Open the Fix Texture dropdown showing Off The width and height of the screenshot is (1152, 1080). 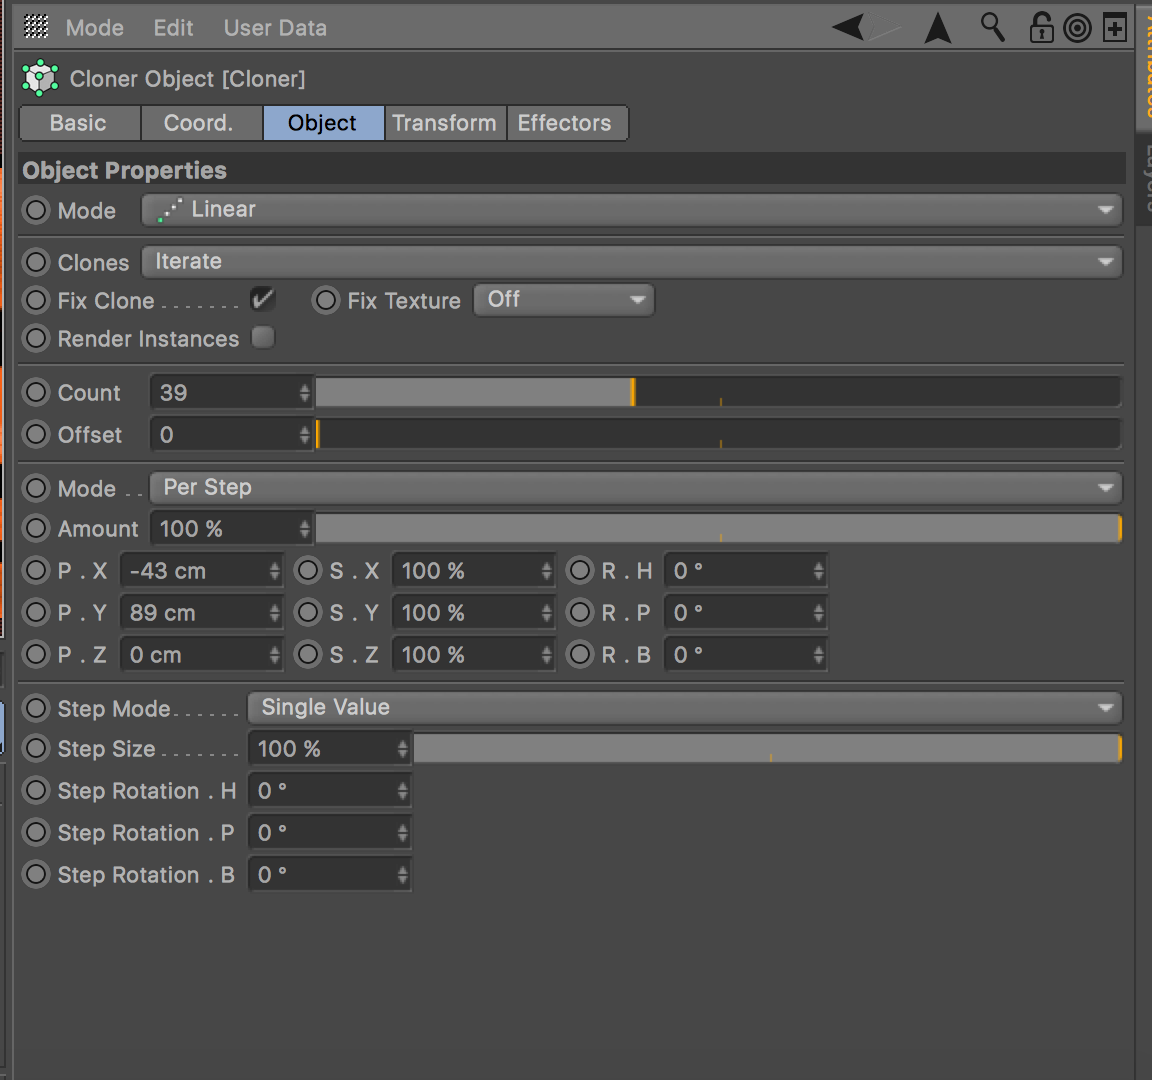pyautogui.click(x=564, y=300)
